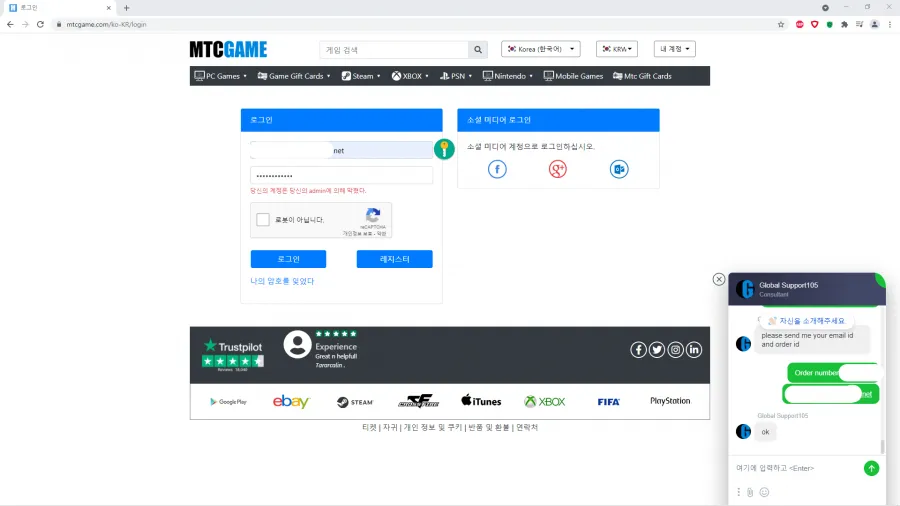900x506 pixels.
Task: Expand the Game Gift Cards menu
Action: pos(294,76)
